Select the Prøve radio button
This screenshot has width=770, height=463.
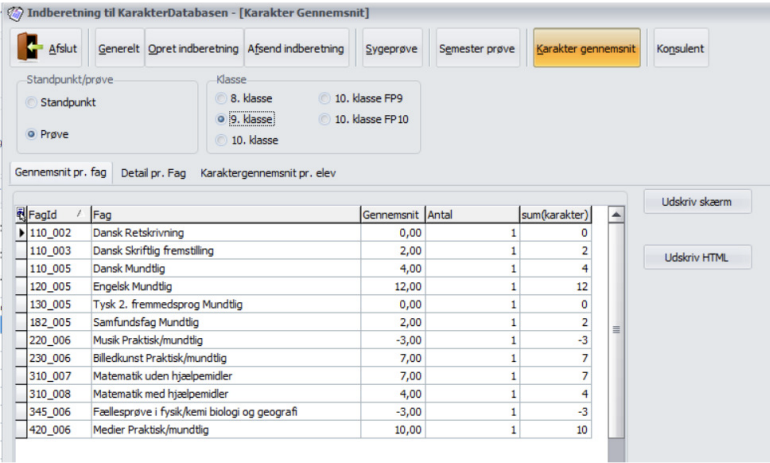point(31,134)
